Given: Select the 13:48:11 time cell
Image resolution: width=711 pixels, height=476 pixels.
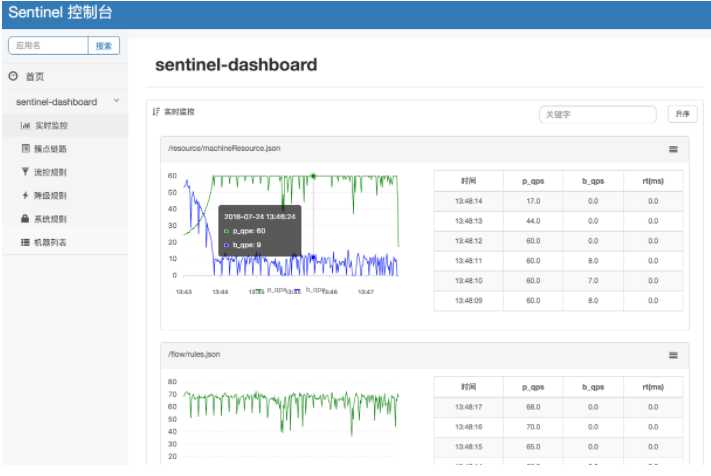Looking at the screenshot, I should pyautogui.click(x=468, y=261).
